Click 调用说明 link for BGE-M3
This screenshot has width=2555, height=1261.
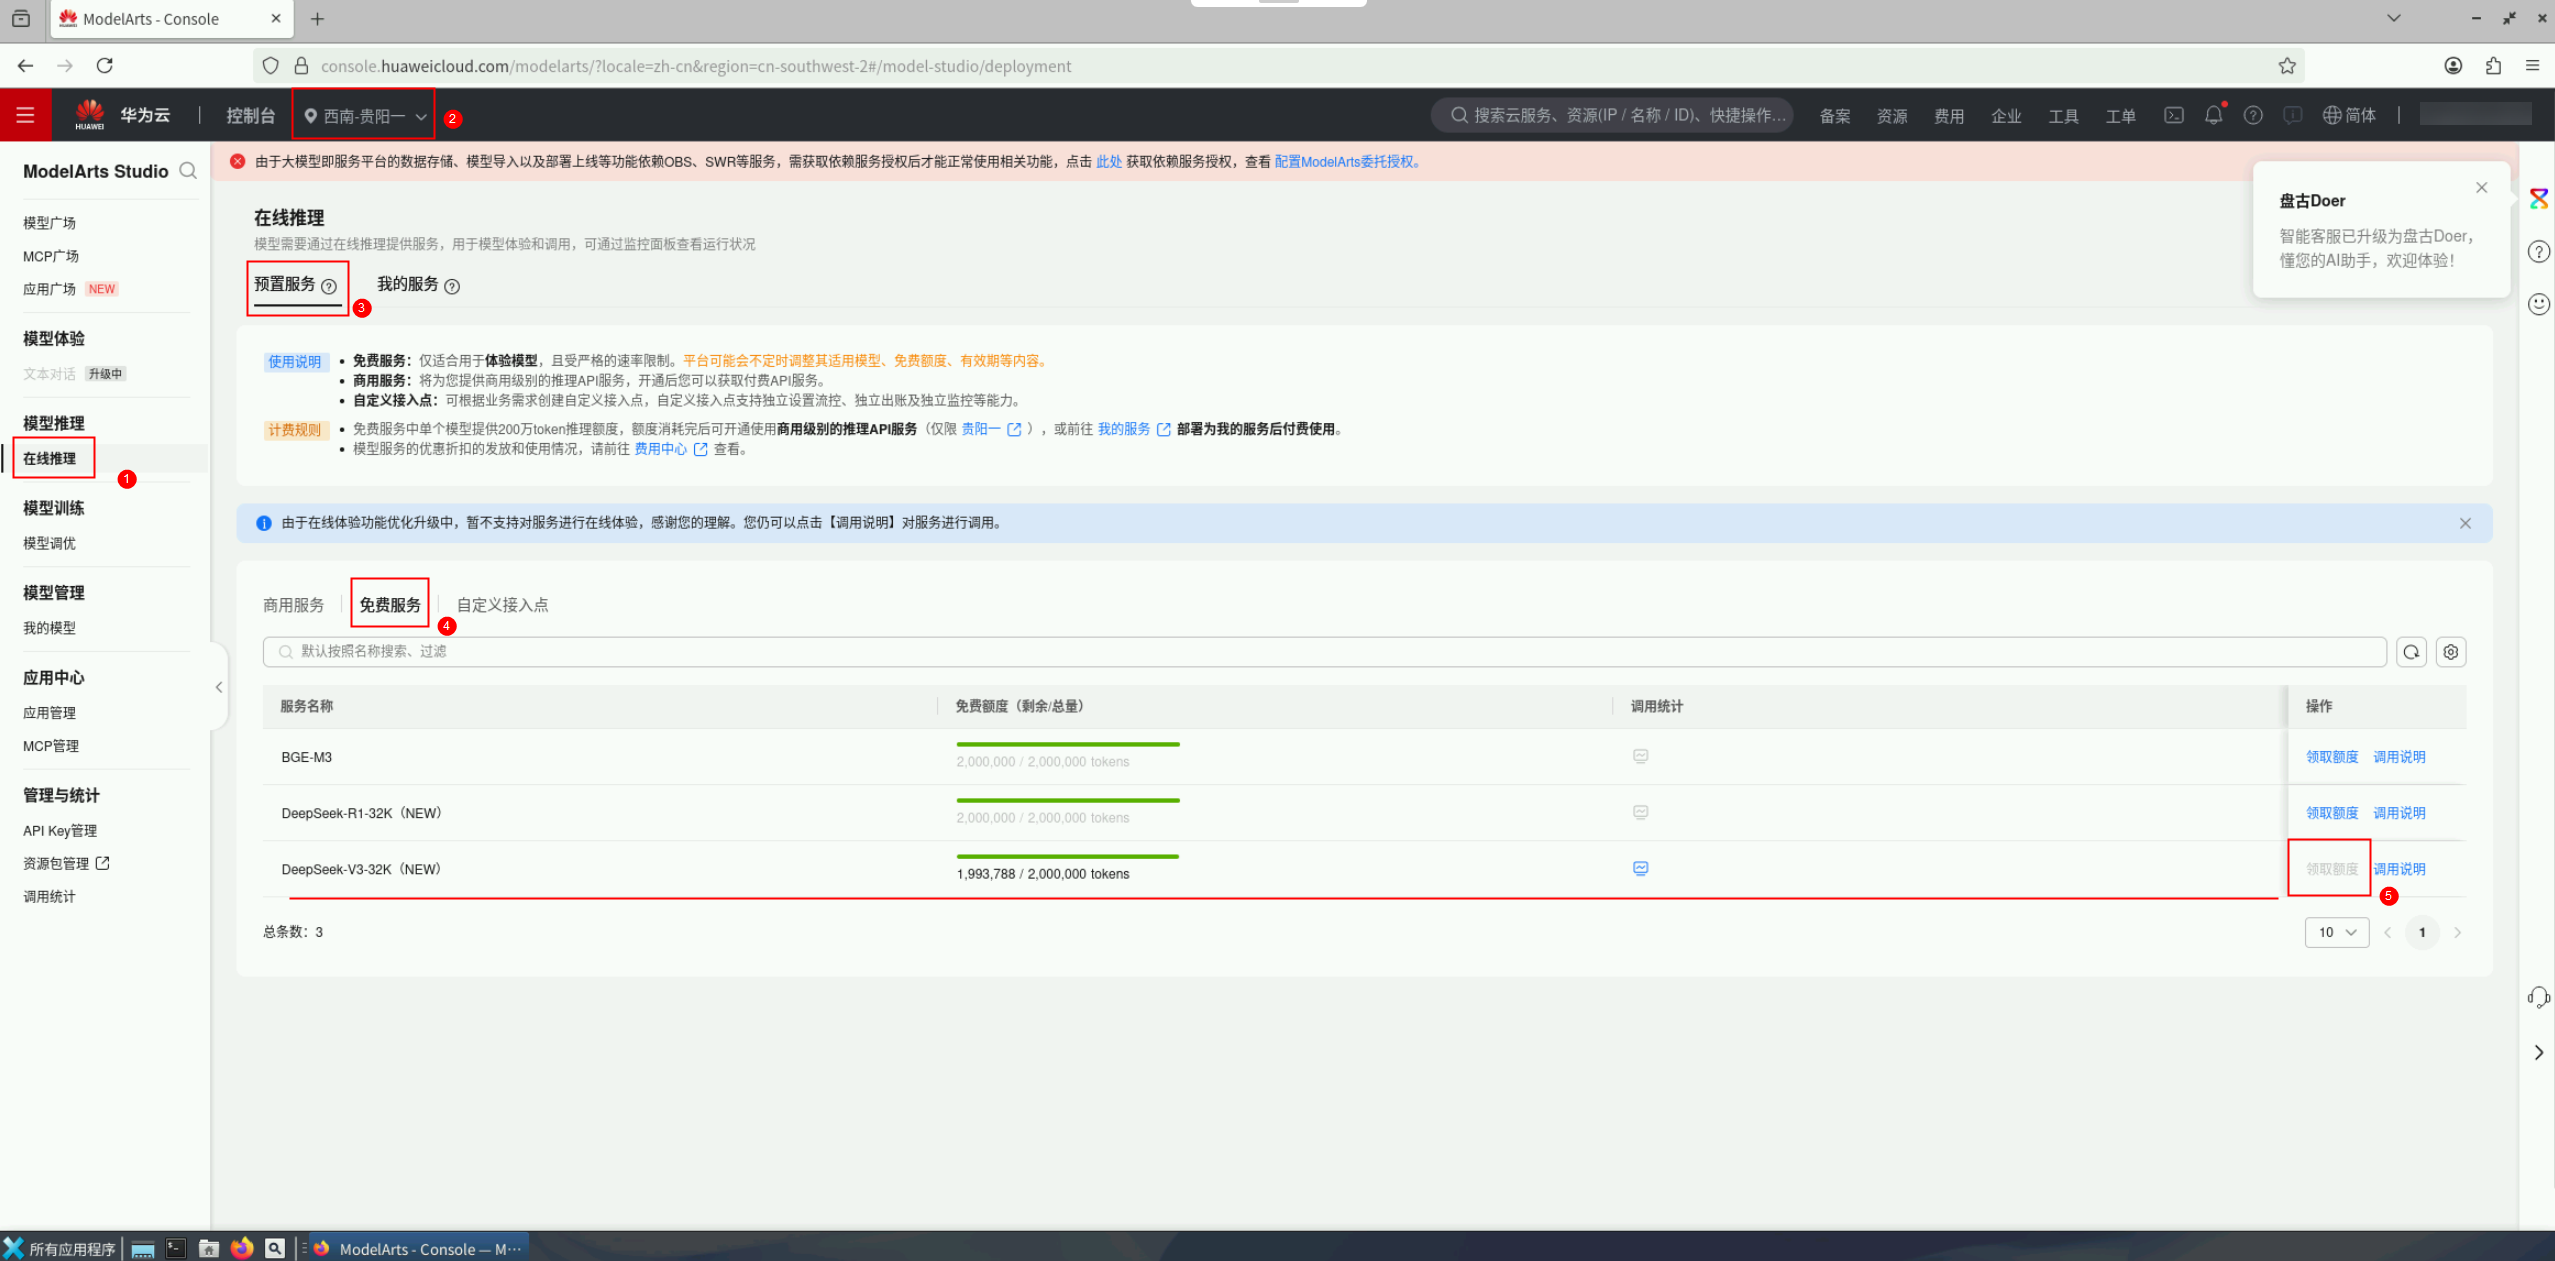(2399, 757)
